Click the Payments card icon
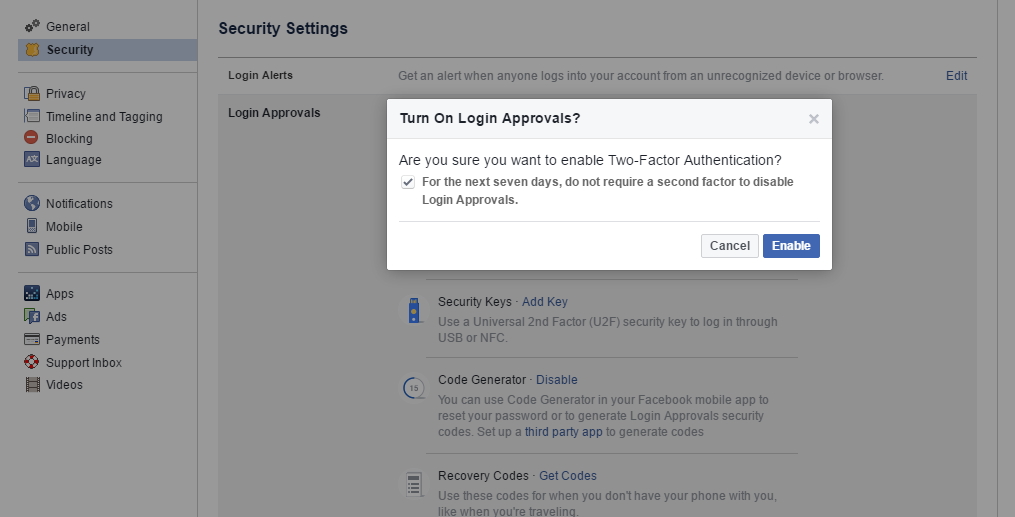The image size is (1015, 517). point(32,340)
